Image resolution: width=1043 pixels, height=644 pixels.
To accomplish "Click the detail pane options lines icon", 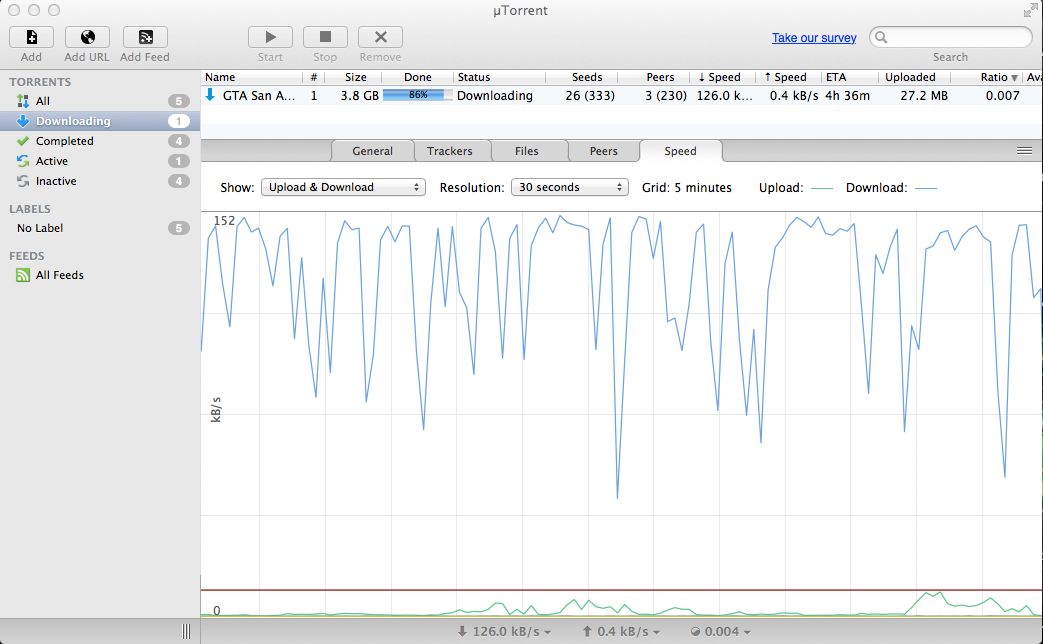I will pos(1024,151).
